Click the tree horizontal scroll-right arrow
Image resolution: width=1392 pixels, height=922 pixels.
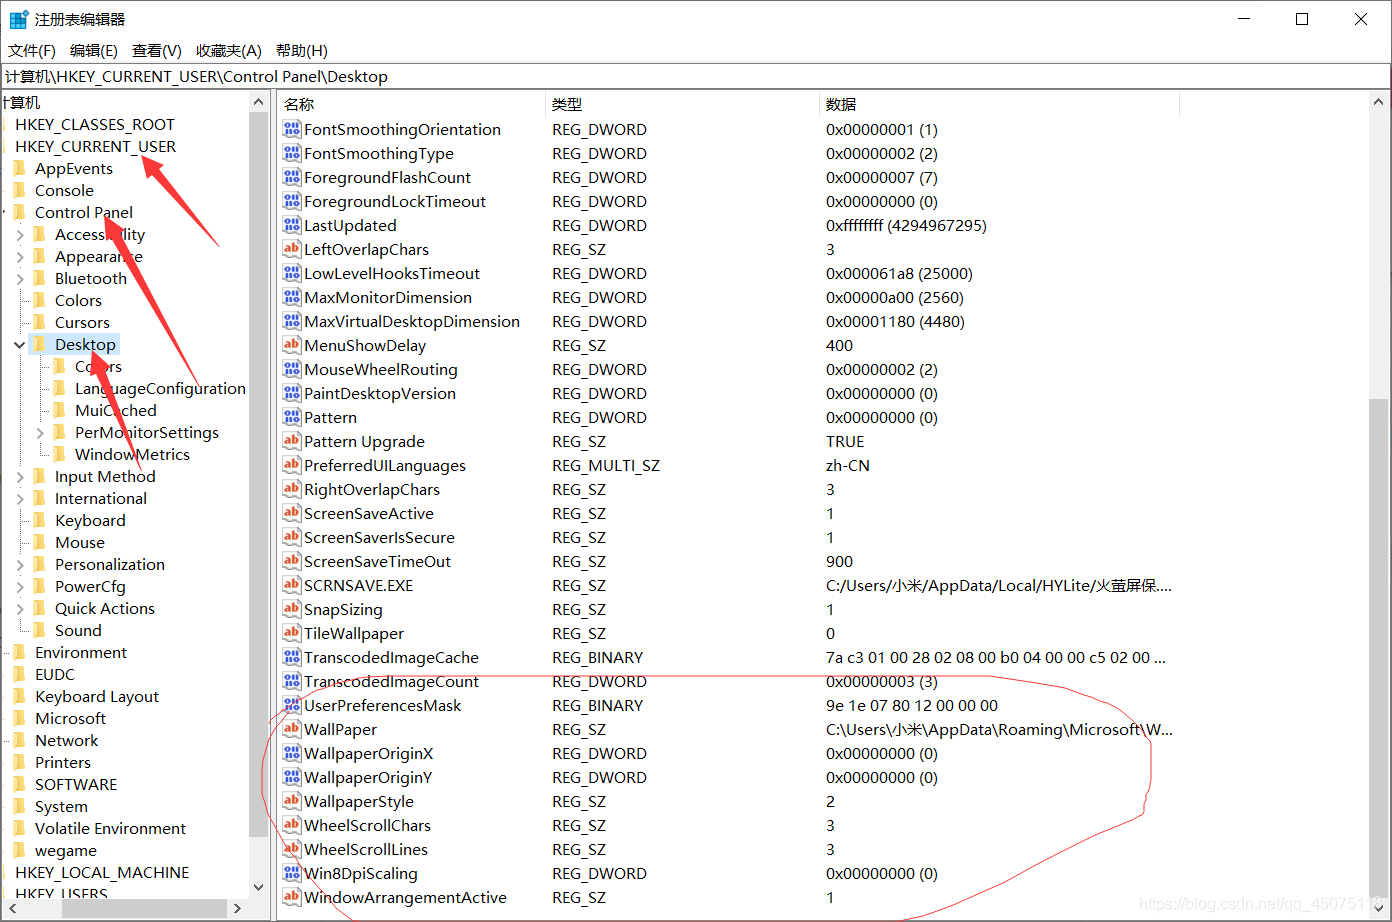[237, 908]
